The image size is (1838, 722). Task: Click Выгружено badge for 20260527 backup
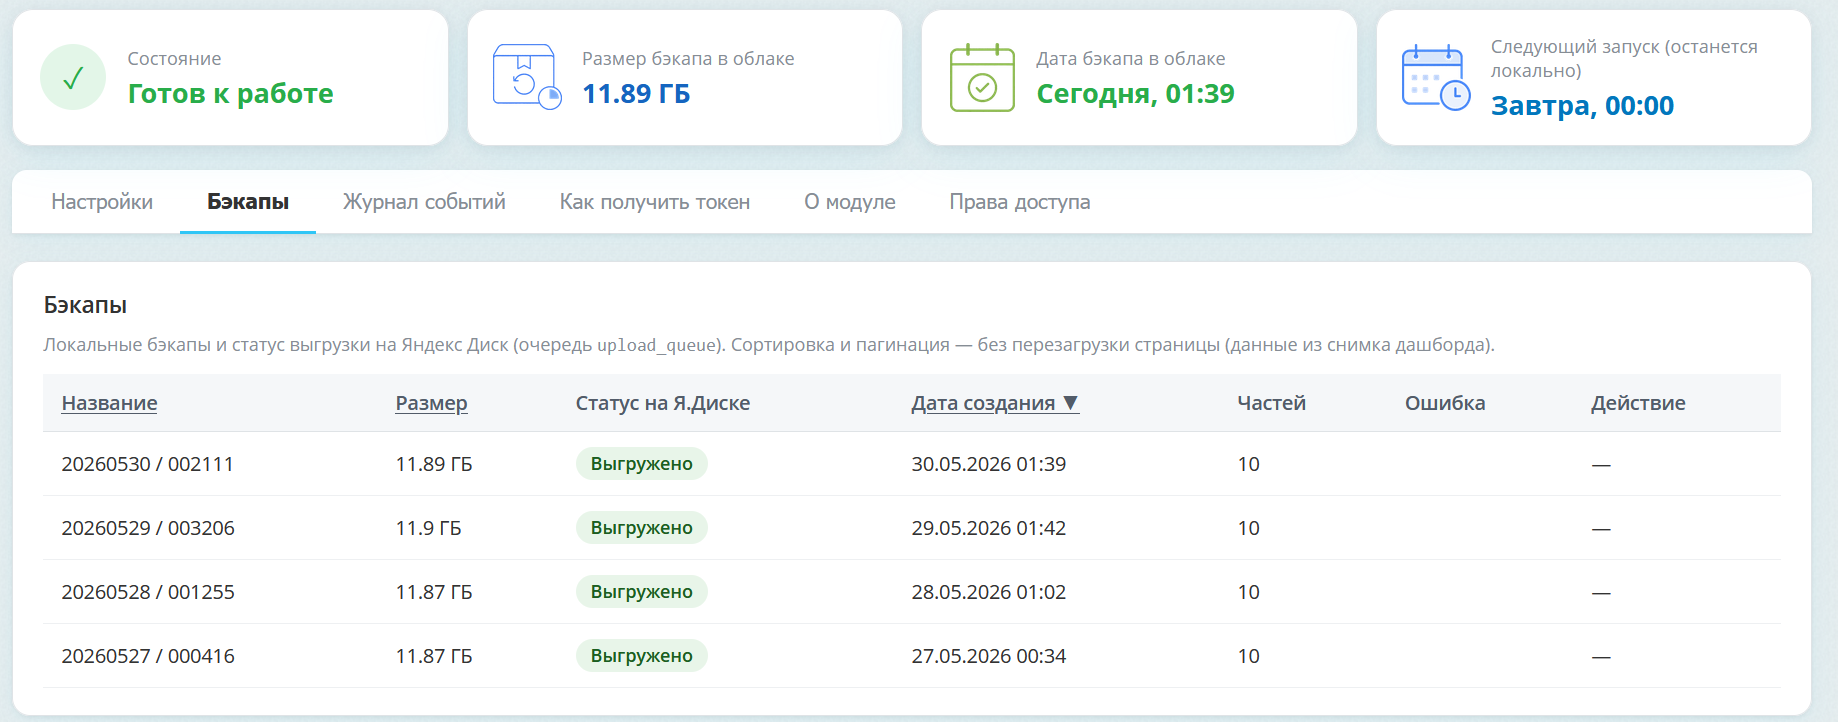click(x=641, y=656)
